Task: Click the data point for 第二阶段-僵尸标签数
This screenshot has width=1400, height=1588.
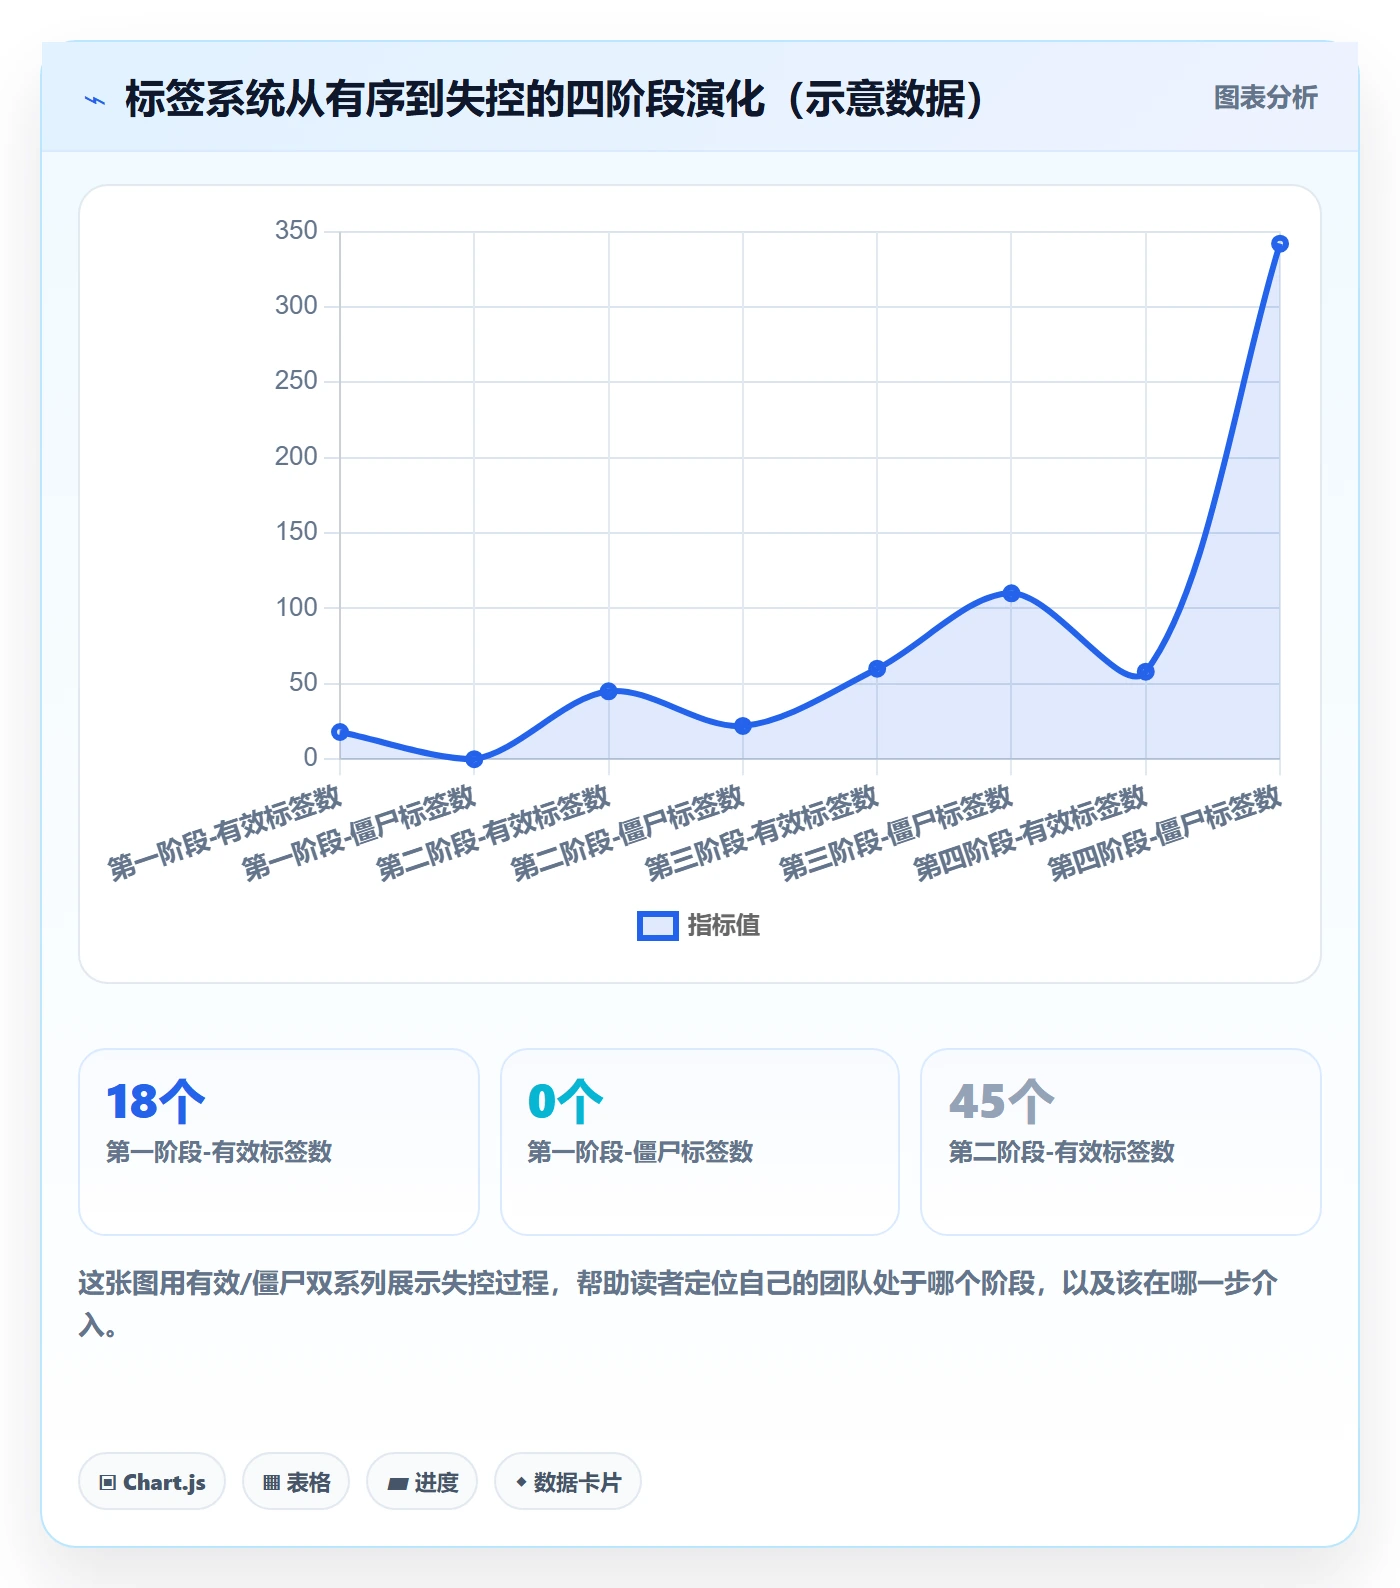Action: (x=743, y=726)
